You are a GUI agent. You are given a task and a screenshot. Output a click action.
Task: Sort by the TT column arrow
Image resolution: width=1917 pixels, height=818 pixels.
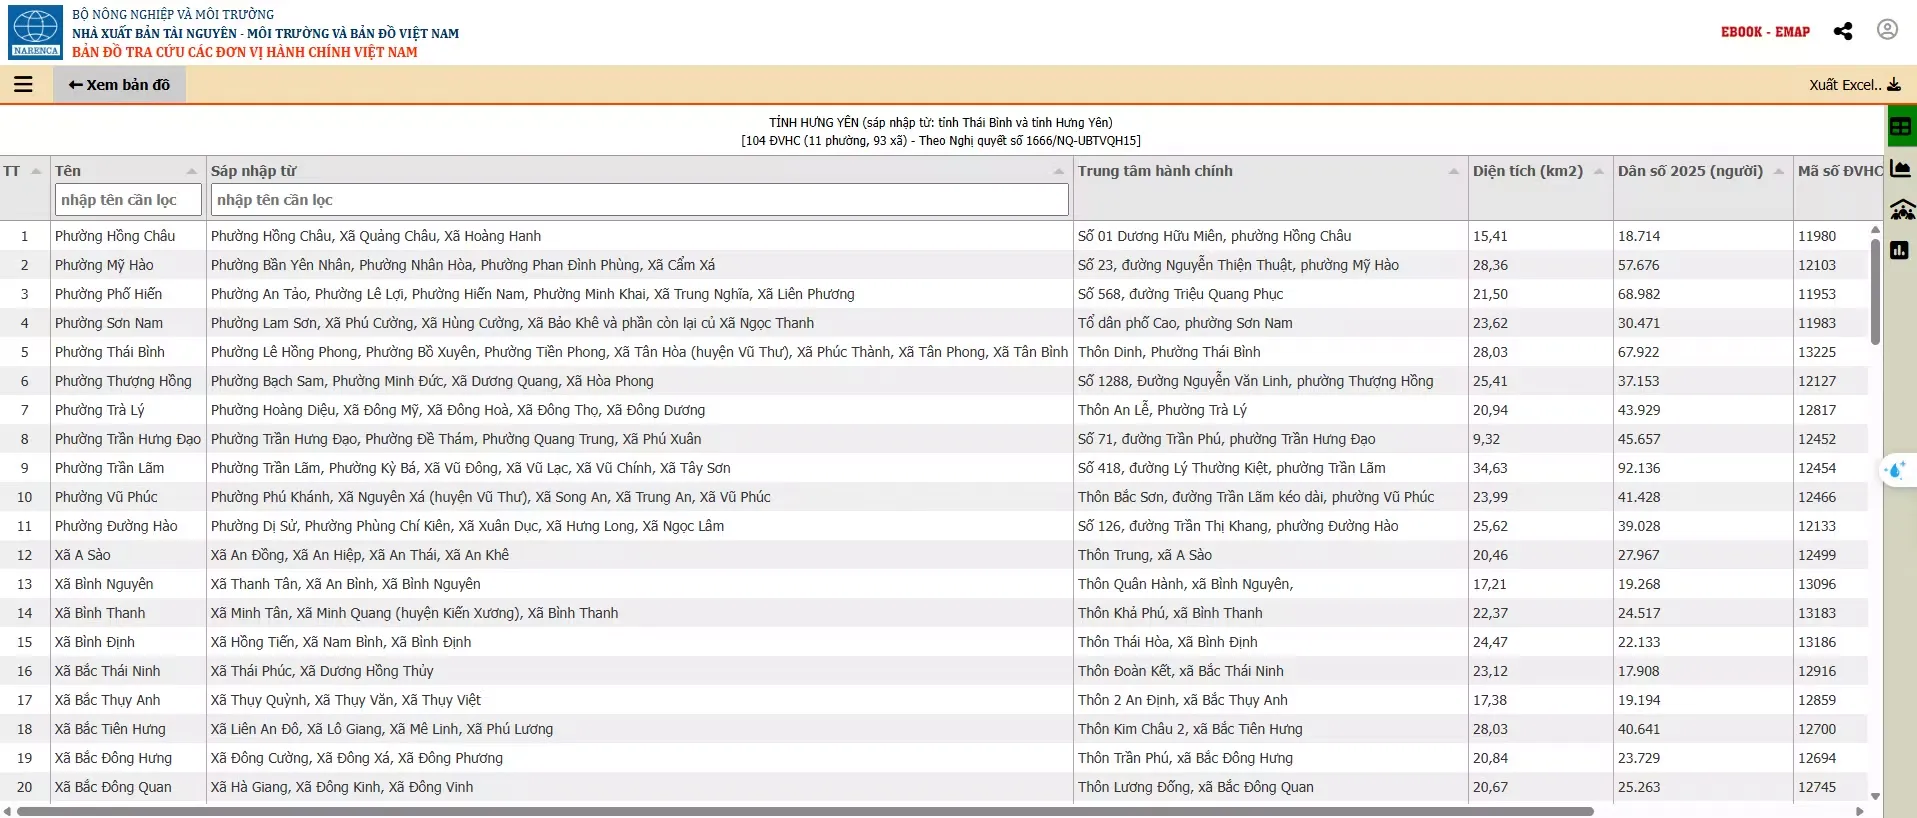(x=36, y=172)
